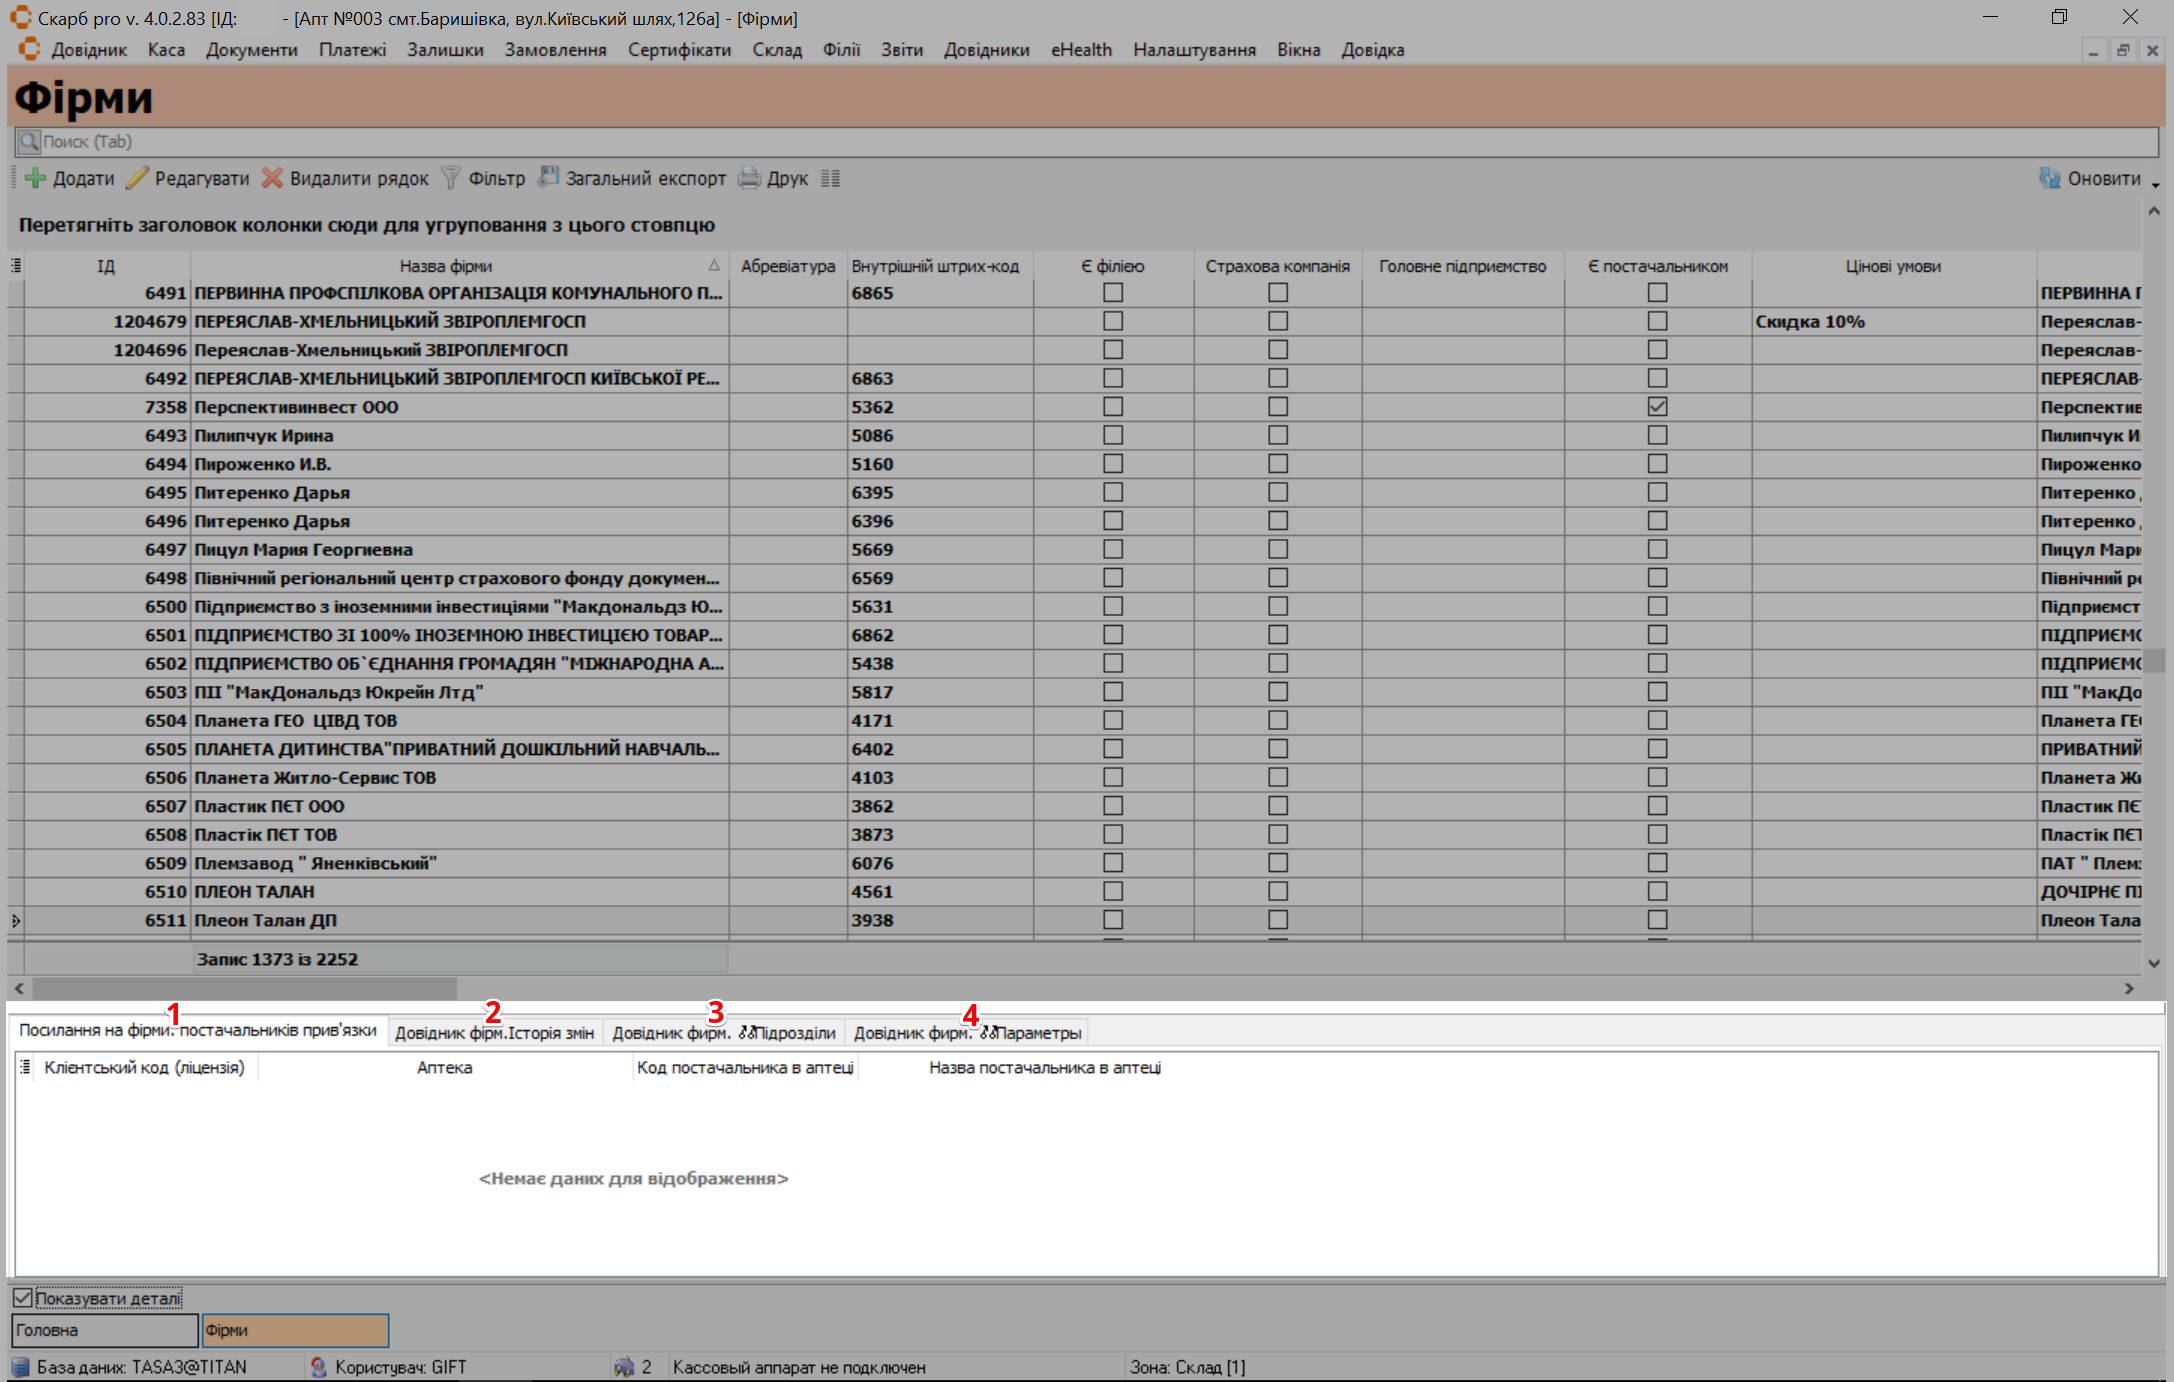Screen dimensions: 2174x1382
Task: Click the Друк printer icon
Action: [749, 178]
